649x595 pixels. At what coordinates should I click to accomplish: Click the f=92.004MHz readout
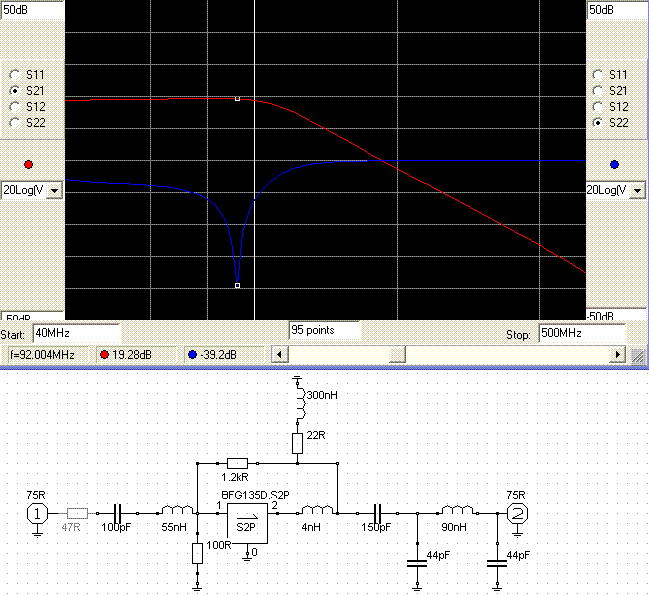(x=48, y=355)
